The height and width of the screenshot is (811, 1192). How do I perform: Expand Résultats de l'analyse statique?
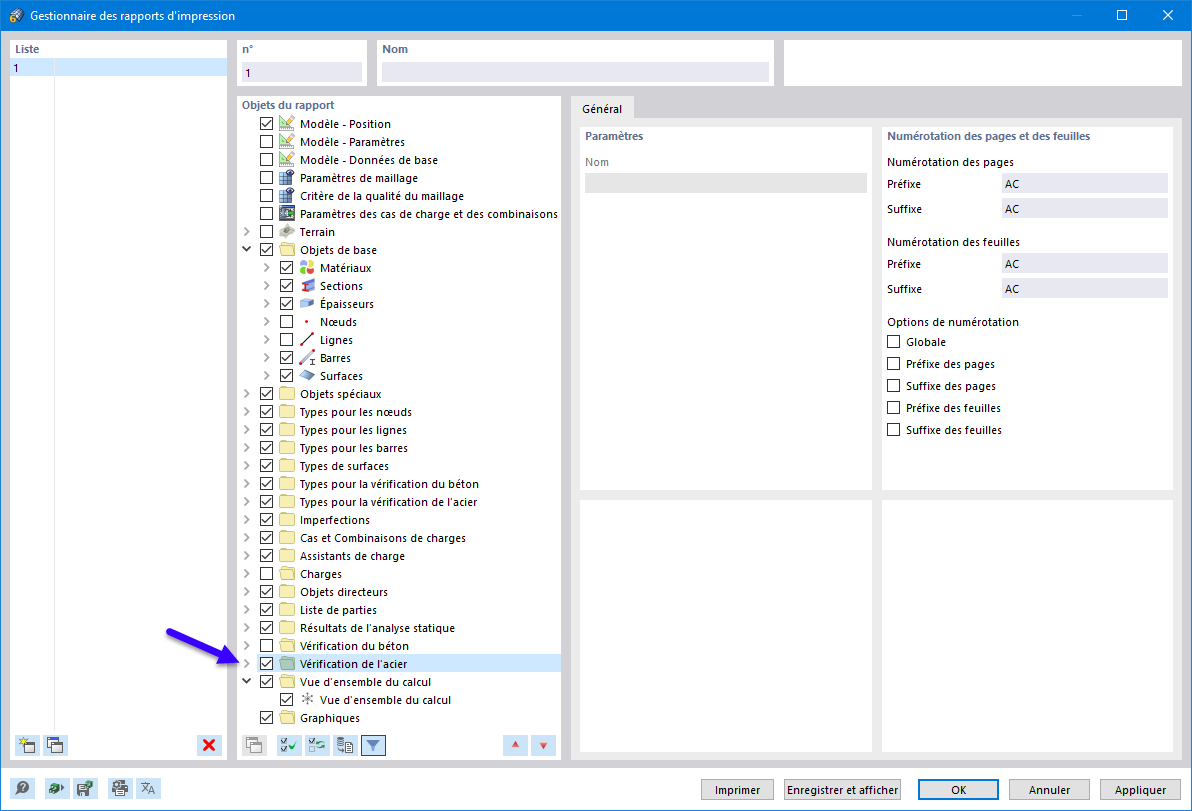pyautogui.click(x=246, y=628)
